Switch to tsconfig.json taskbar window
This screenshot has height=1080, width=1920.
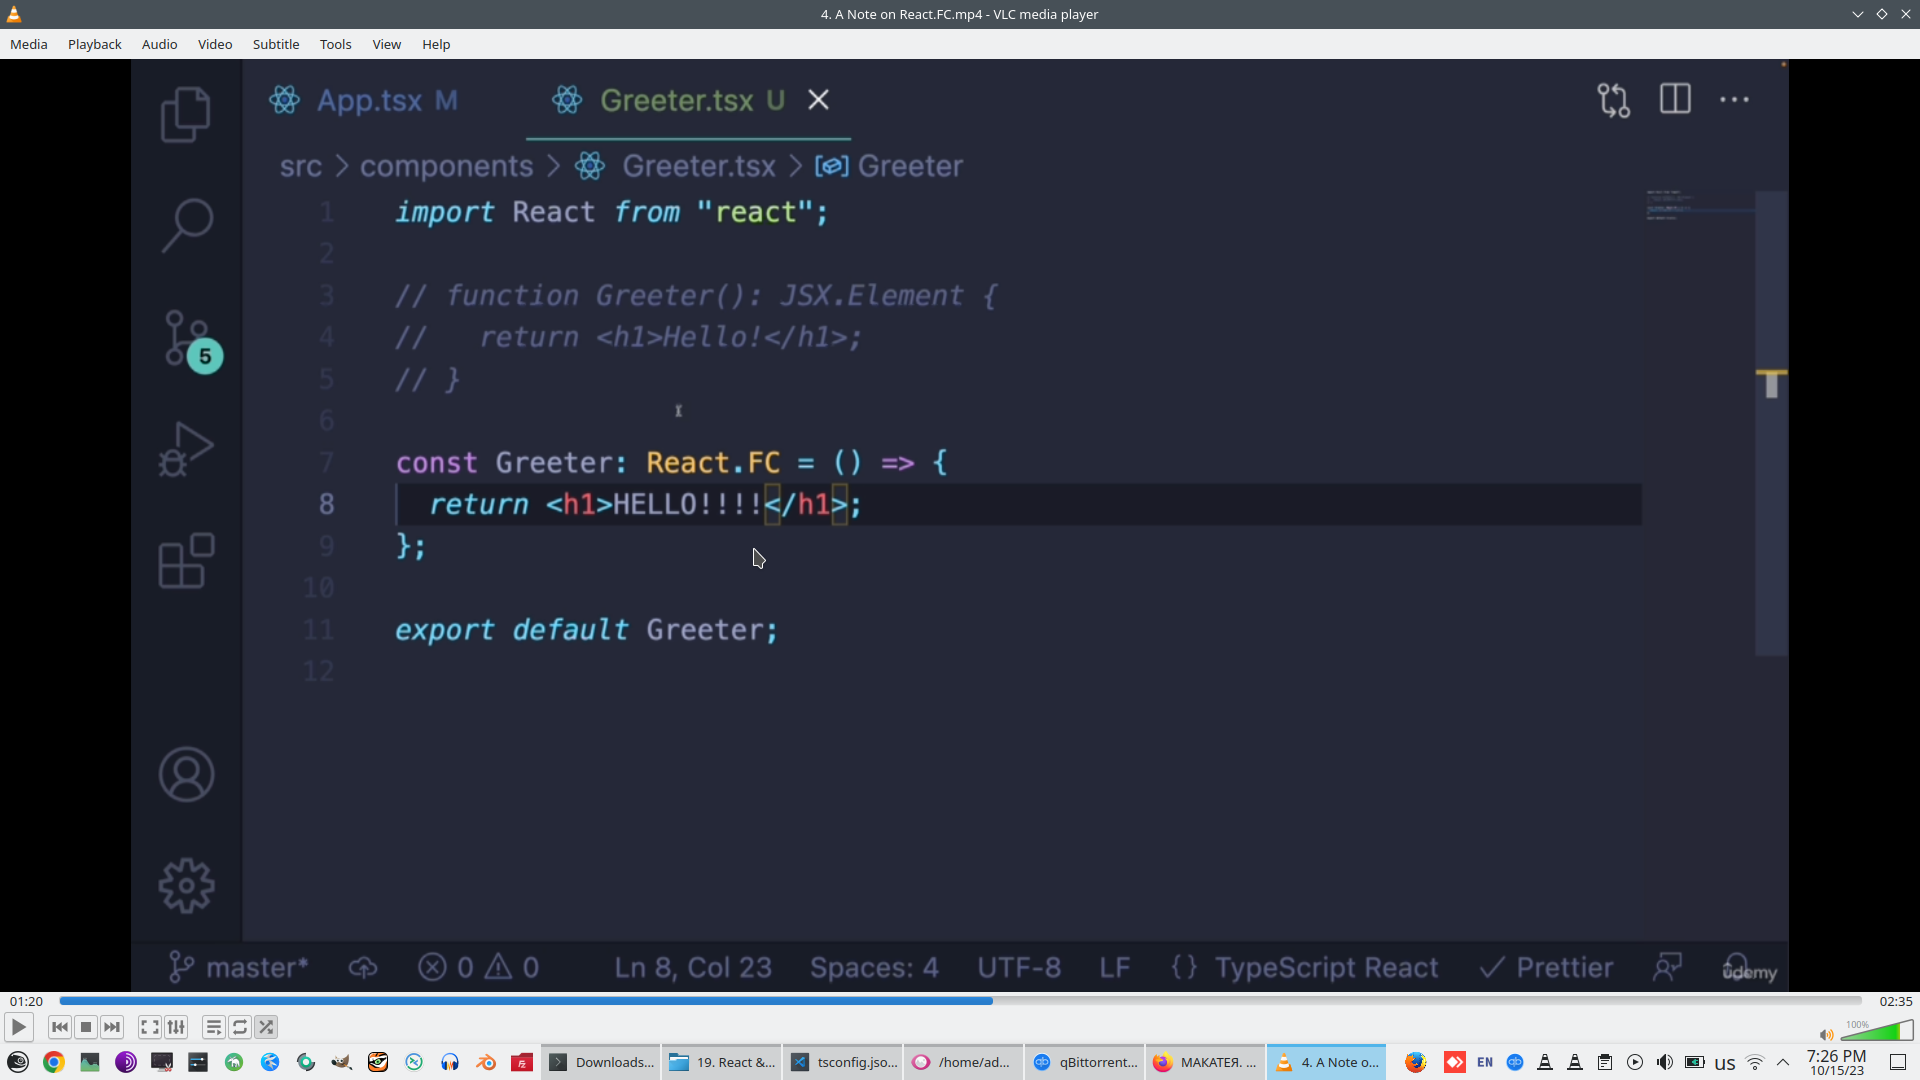(843, 1062)
